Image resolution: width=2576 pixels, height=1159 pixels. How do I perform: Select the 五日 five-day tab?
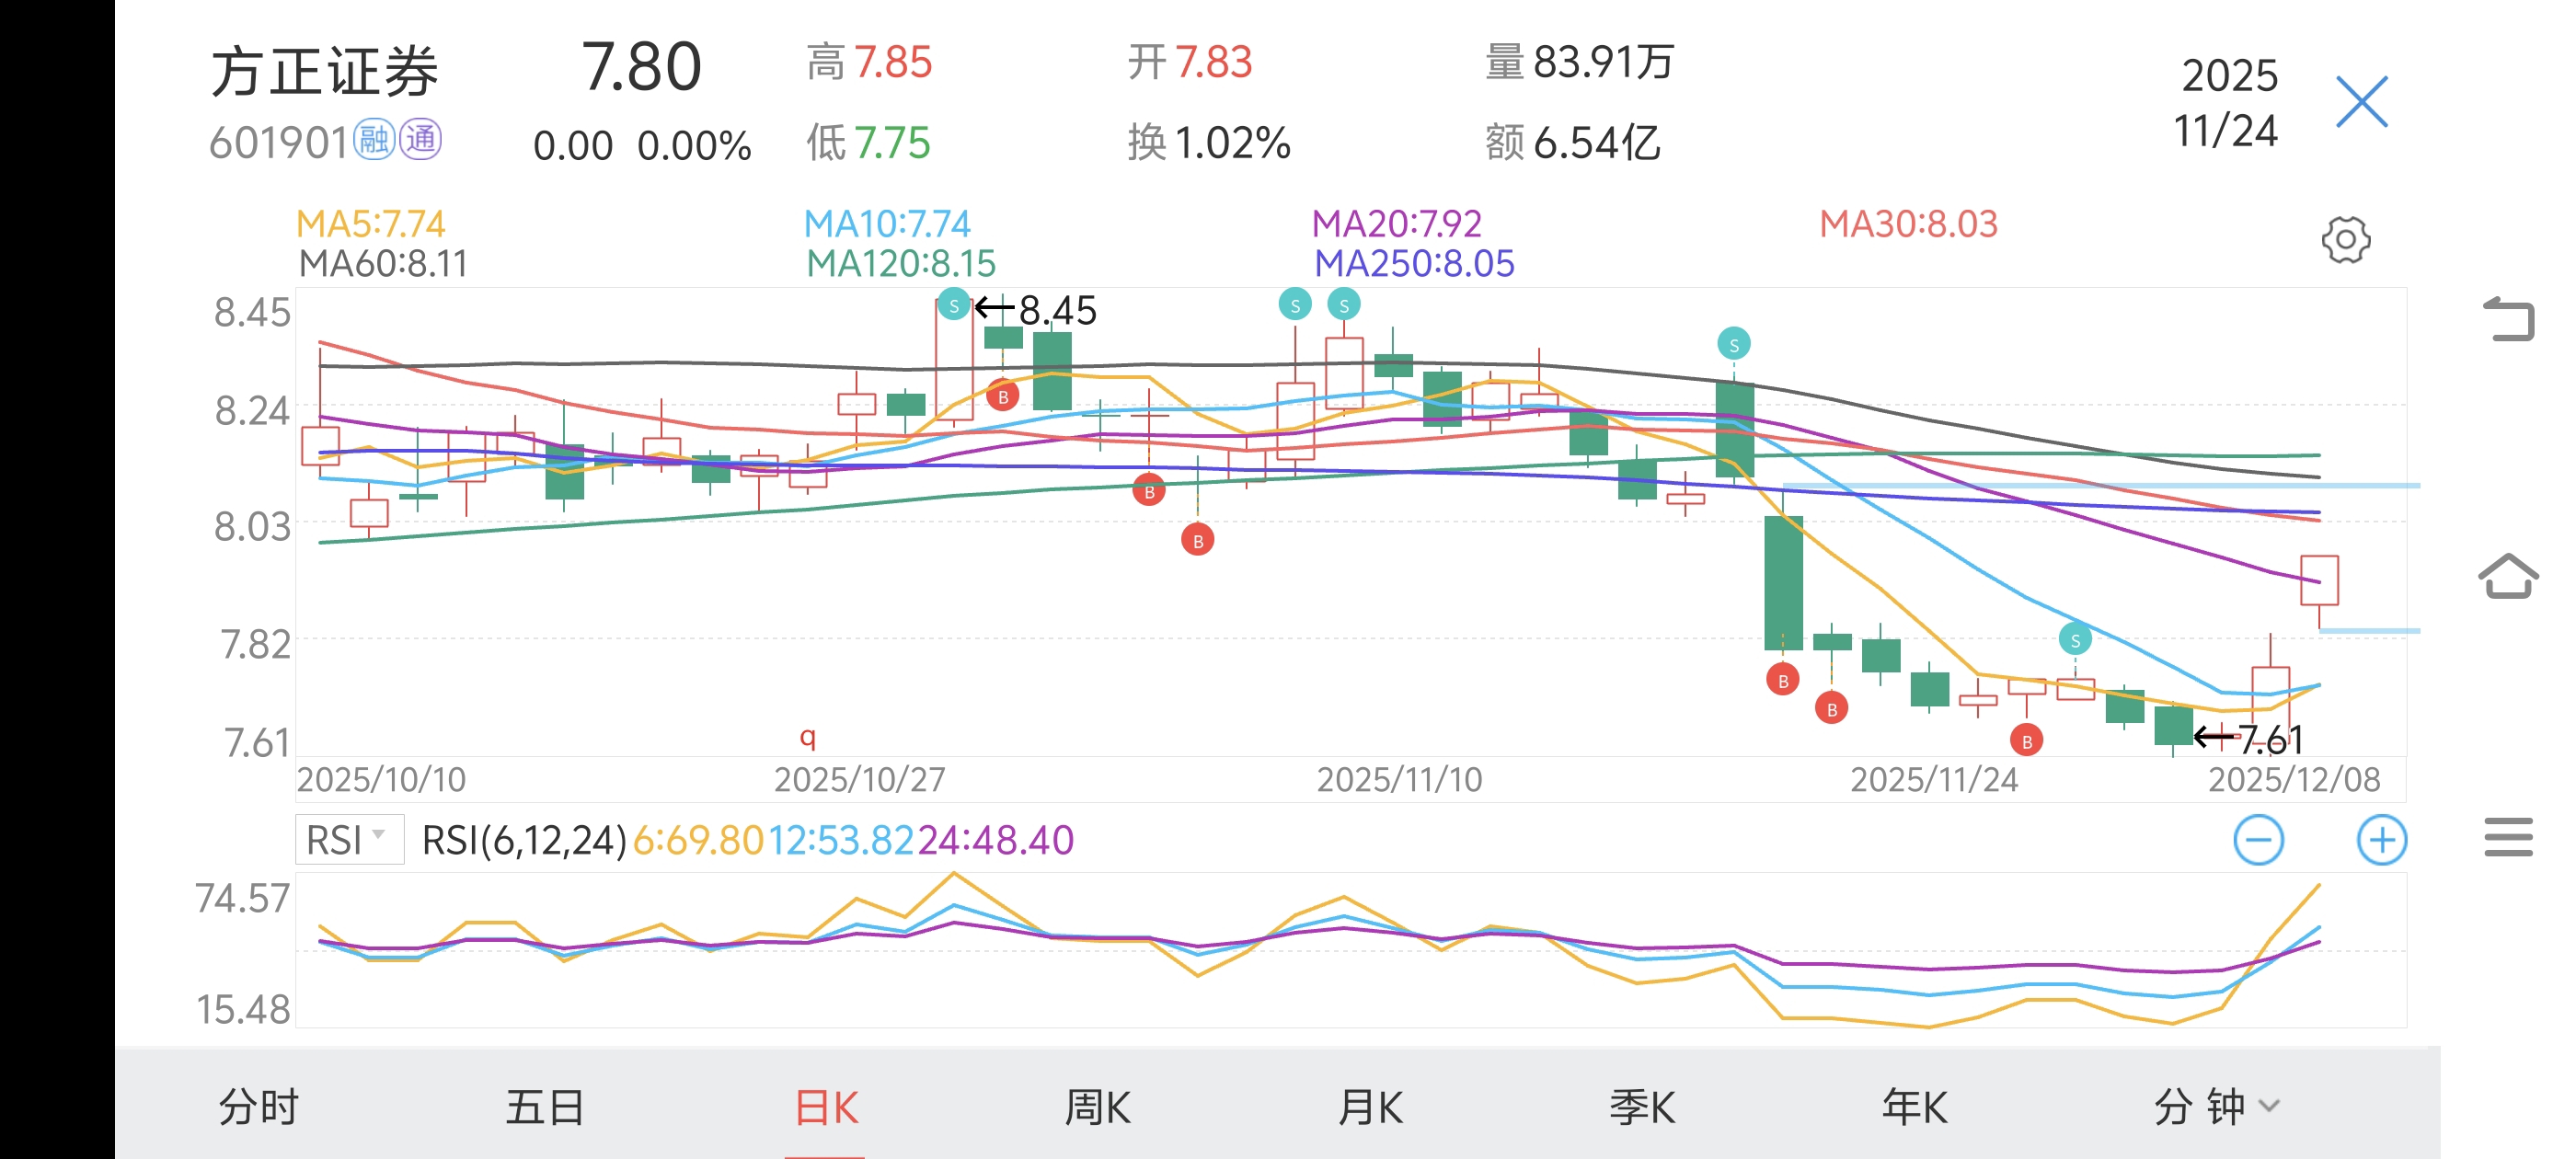544,1106
